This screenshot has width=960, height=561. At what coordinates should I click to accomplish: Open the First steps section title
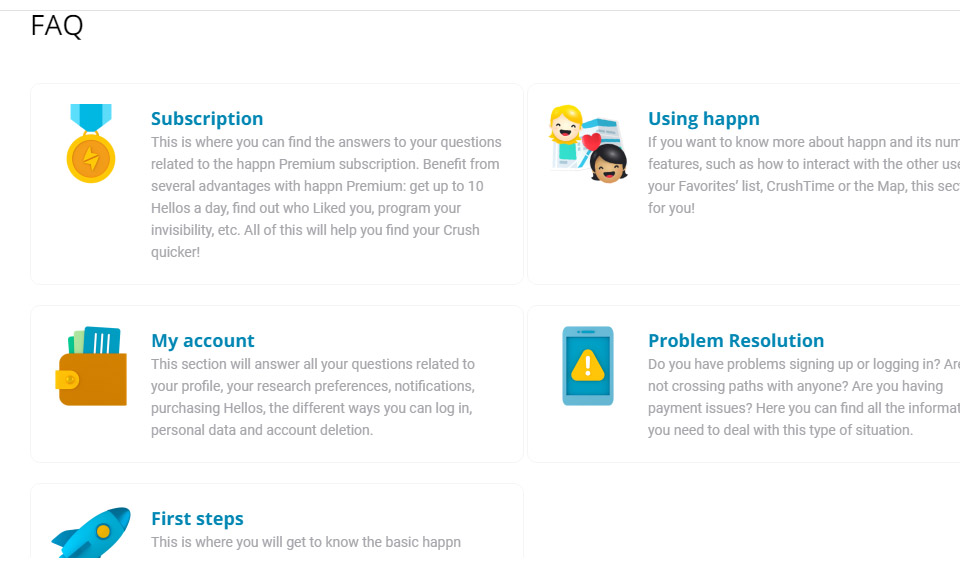[x=197, y=518]
